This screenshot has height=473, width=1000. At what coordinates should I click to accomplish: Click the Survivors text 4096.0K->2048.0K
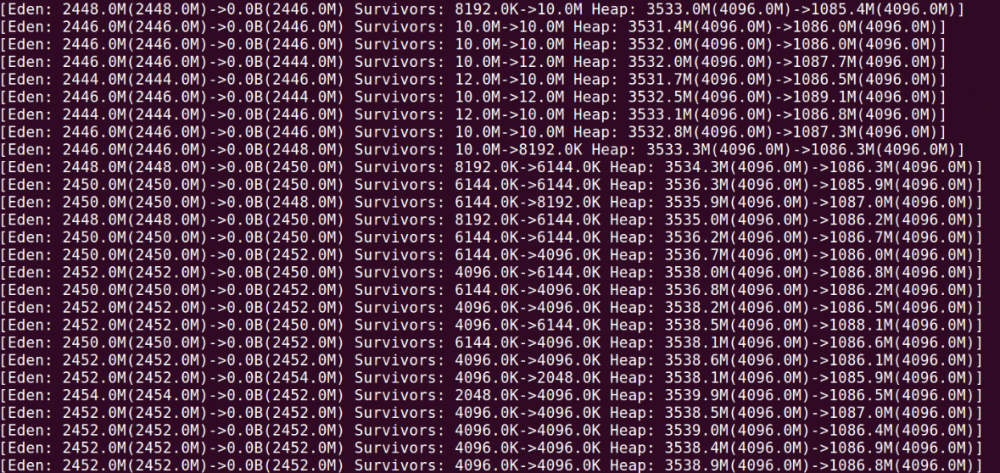(528, 377)
